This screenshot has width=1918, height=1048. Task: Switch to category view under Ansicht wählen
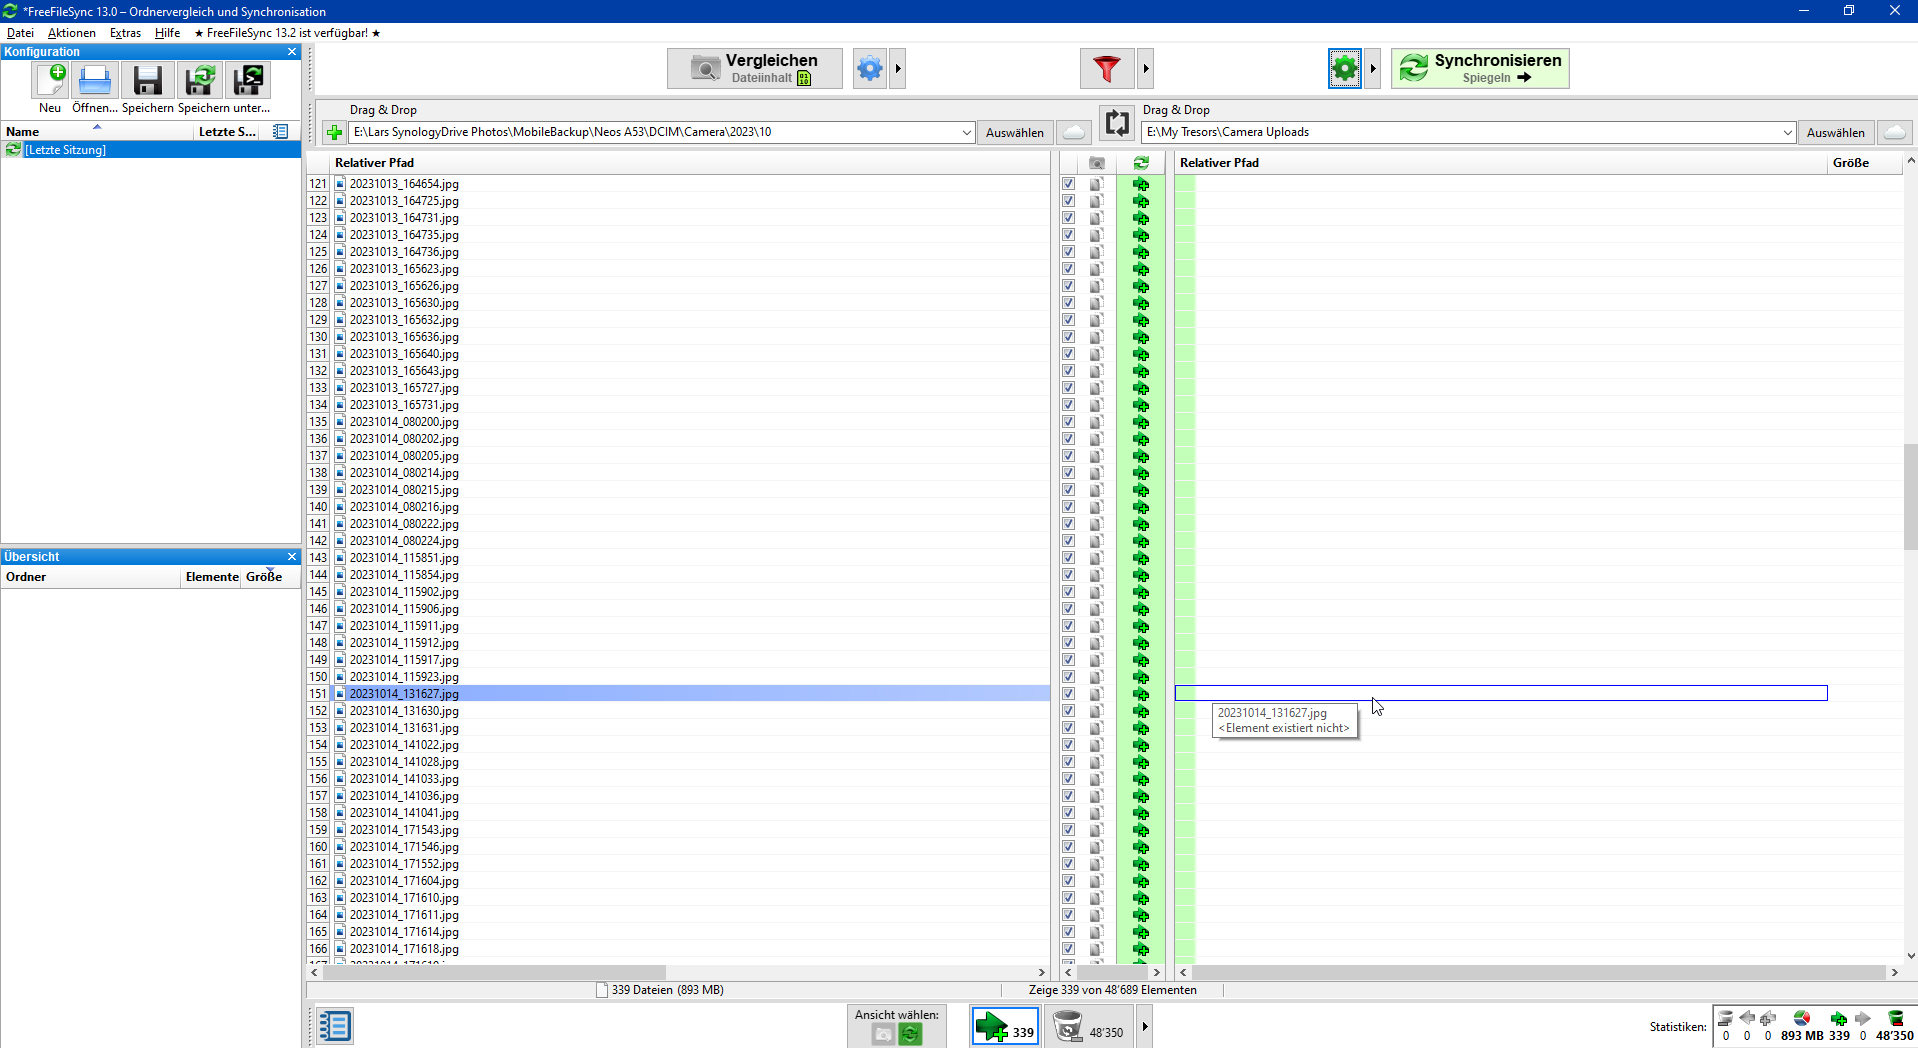[883, 1035]
